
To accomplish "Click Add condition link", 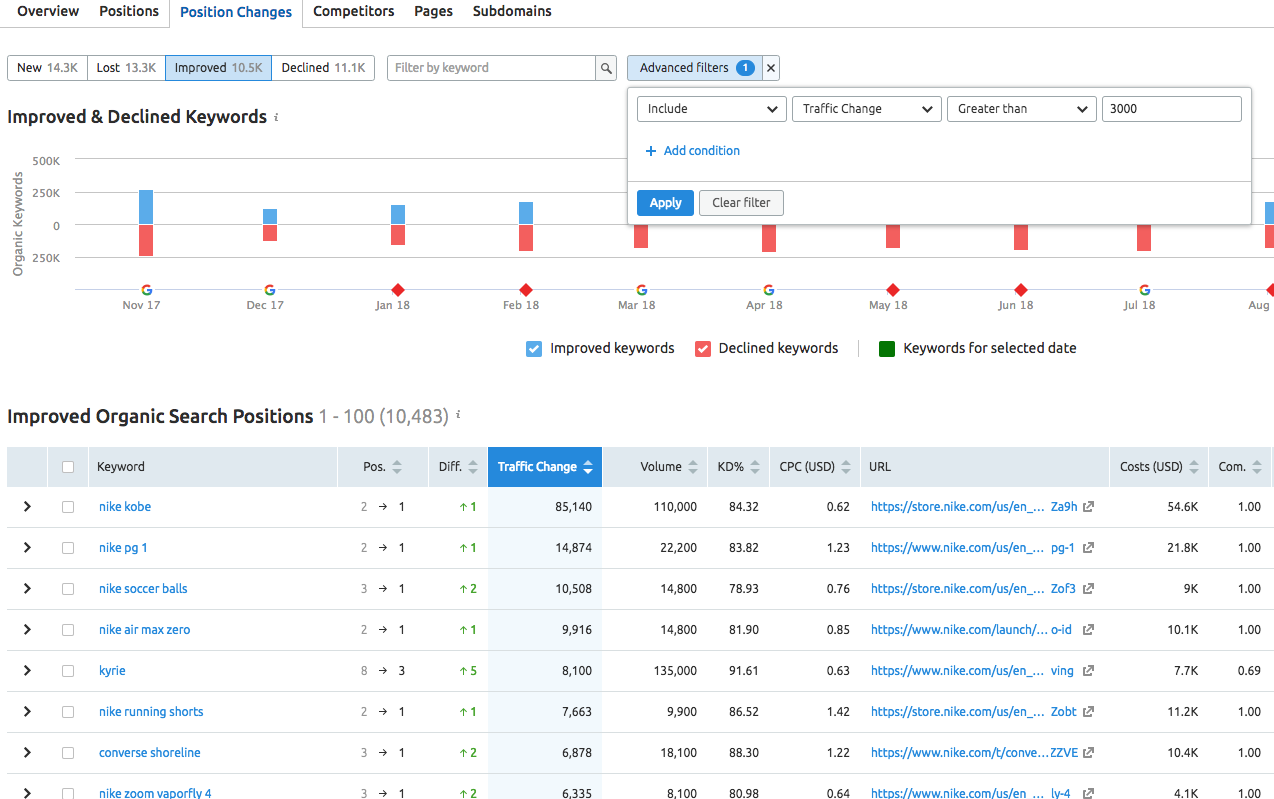I will coord(693,151).
